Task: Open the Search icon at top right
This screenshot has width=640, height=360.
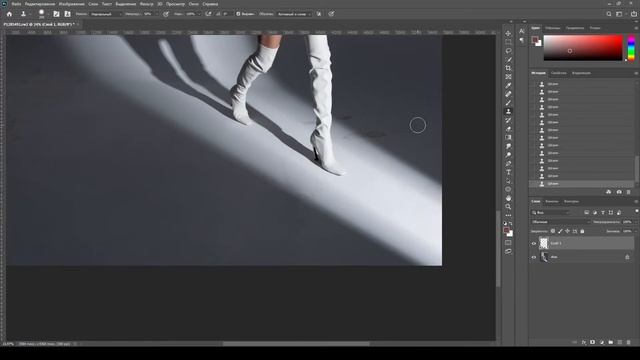Action: (609, 14)
